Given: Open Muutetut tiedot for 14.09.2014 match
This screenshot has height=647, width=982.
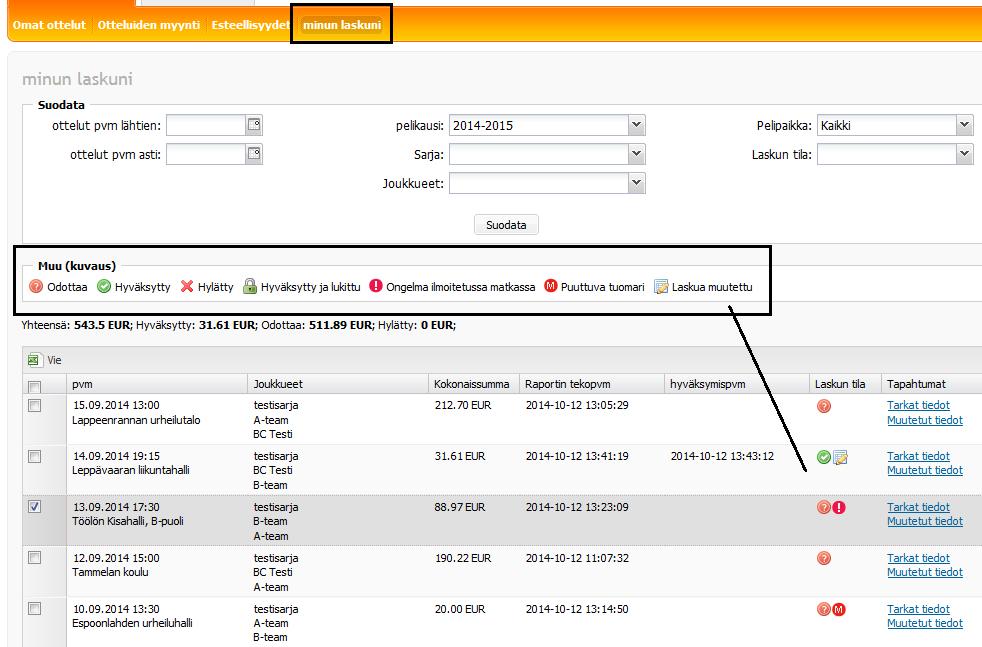Looking at the screenshot, I should (924, 470).
